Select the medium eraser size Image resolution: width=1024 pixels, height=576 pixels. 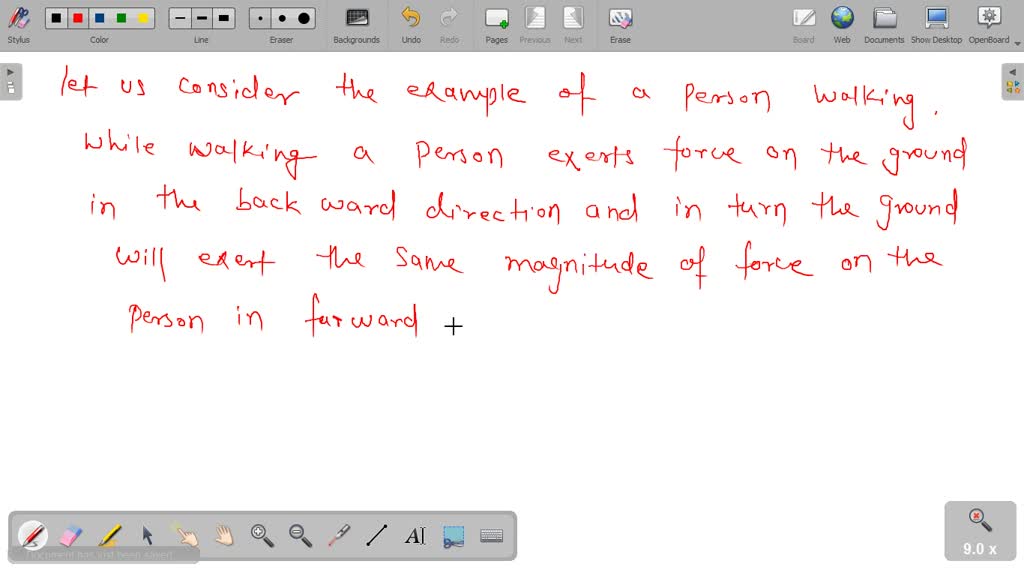(x=280, y=17)
